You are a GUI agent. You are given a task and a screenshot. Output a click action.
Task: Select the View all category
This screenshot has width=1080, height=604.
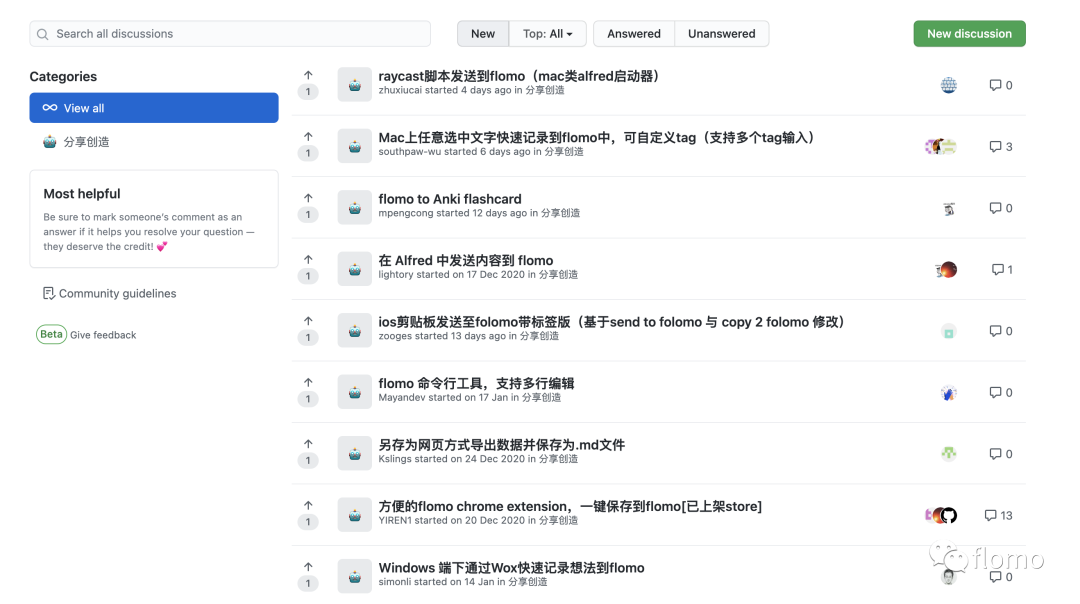pos(154,108)
